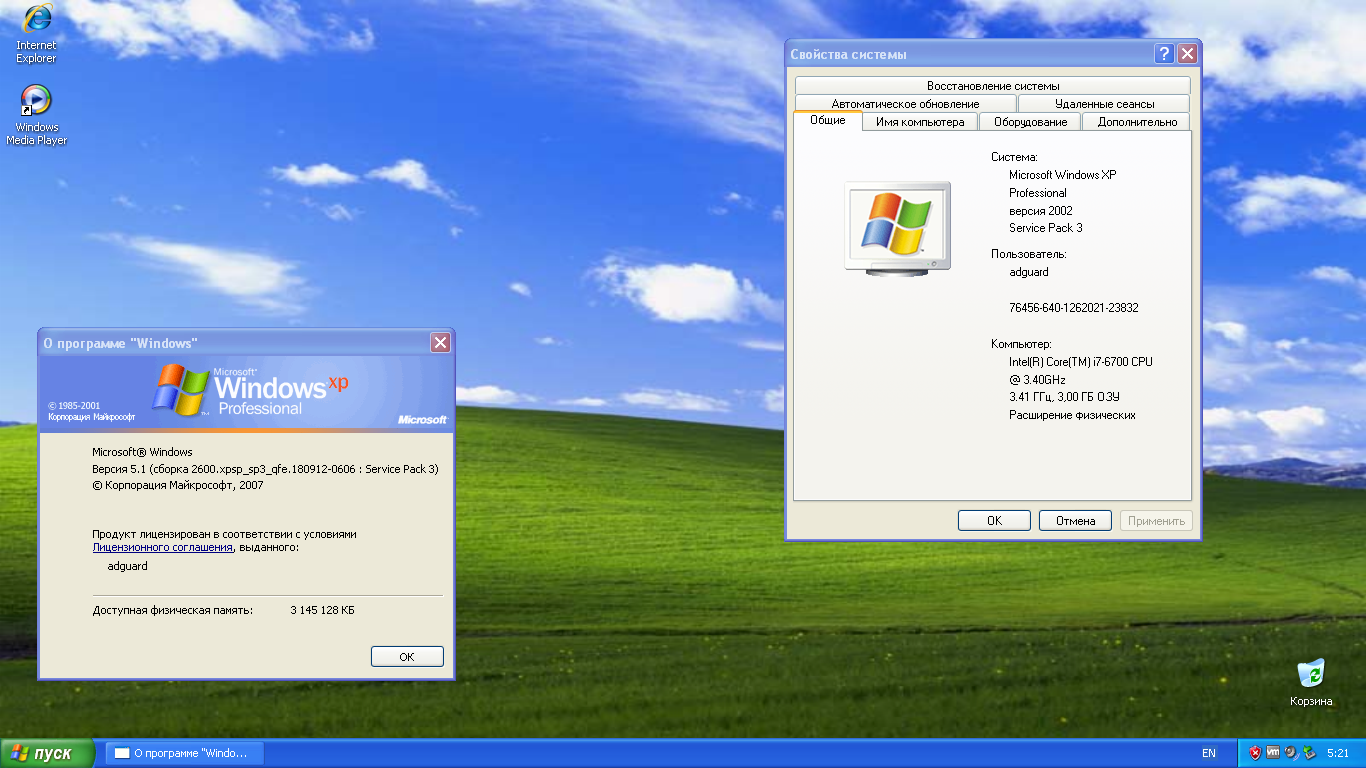Open the Автоматическое обновление tab
Screen dimensions: 1366x768
point(906,104)
